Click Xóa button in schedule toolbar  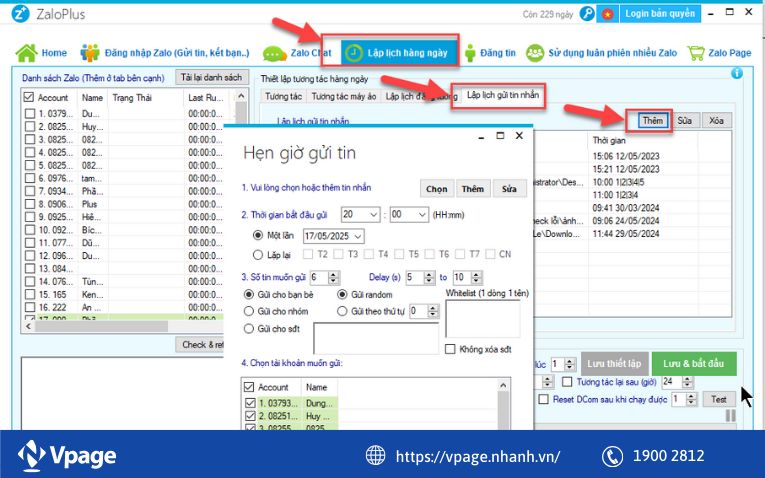[716, 120]
